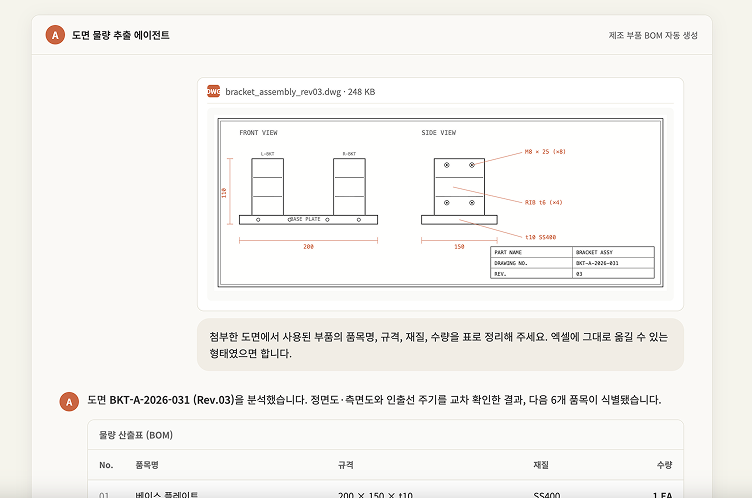Click the 200 dimension in front view
The height and width of the screenshot is (498, 752).
tap(308, 247)
